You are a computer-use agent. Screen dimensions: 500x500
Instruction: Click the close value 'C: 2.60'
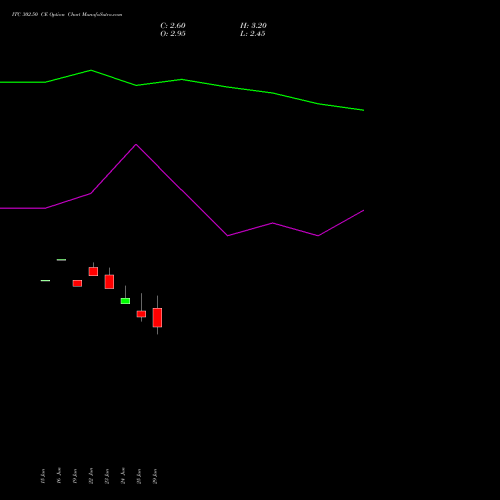[173, 26]
